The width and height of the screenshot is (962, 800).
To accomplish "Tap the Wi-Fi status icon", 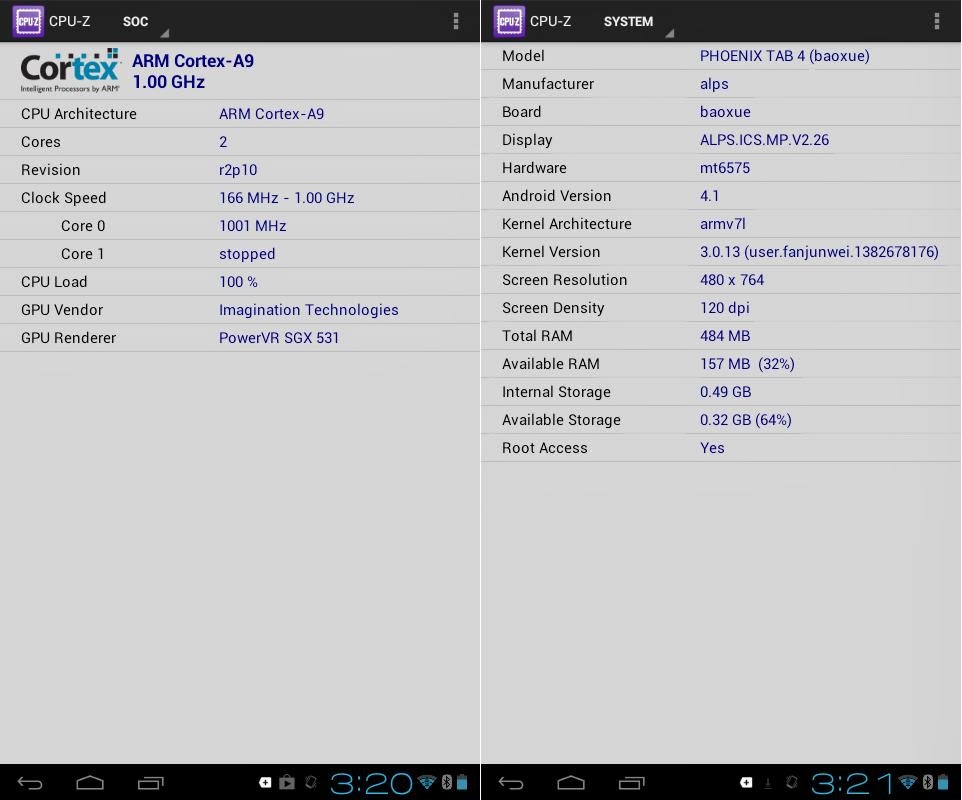I will click(905, 782).
